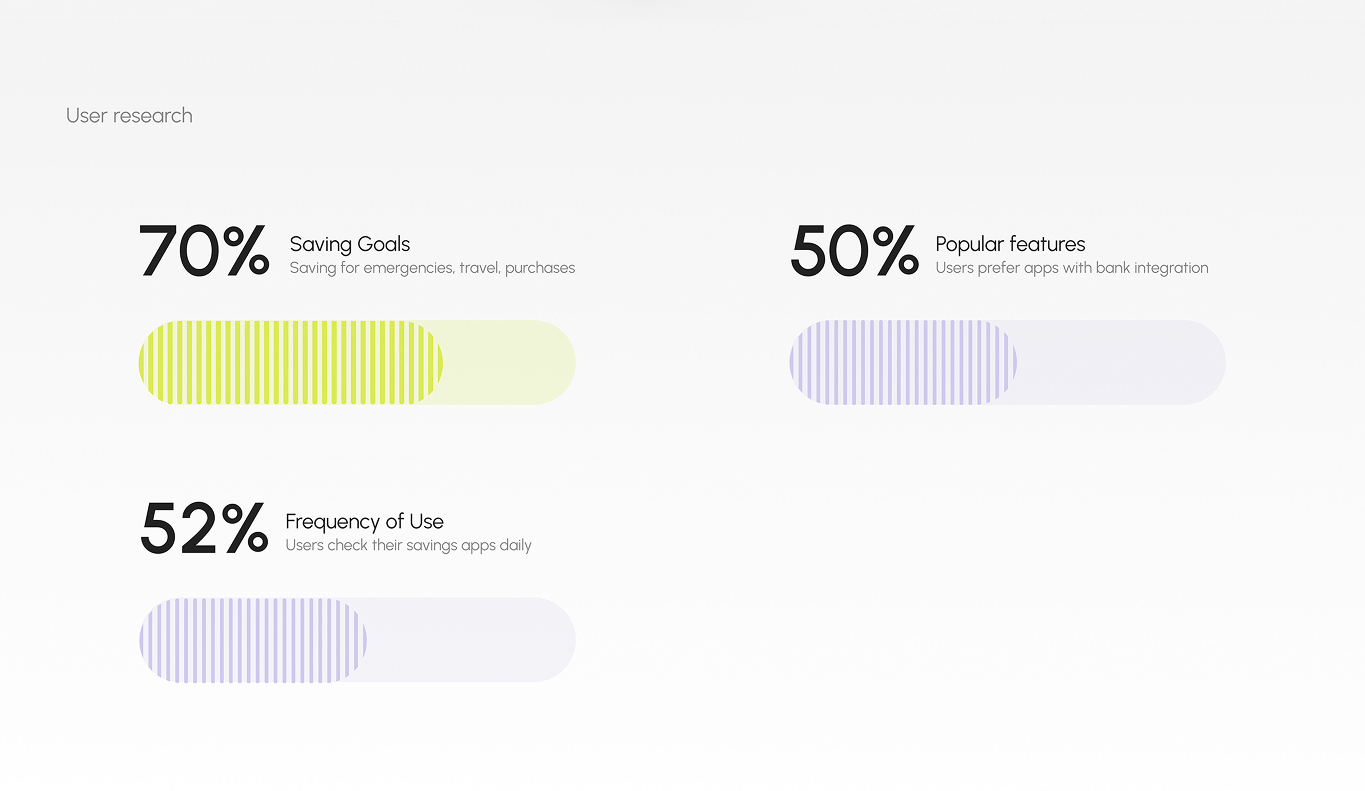Click the large 52% figure

click(204, 528)
